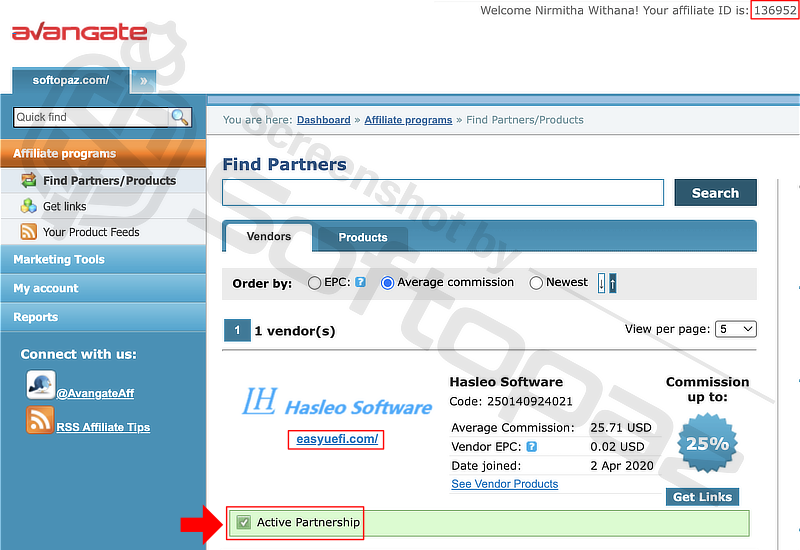Click the Quick find magnifier icon
This screenshot has width=800, height=550.
coord(180,117)
